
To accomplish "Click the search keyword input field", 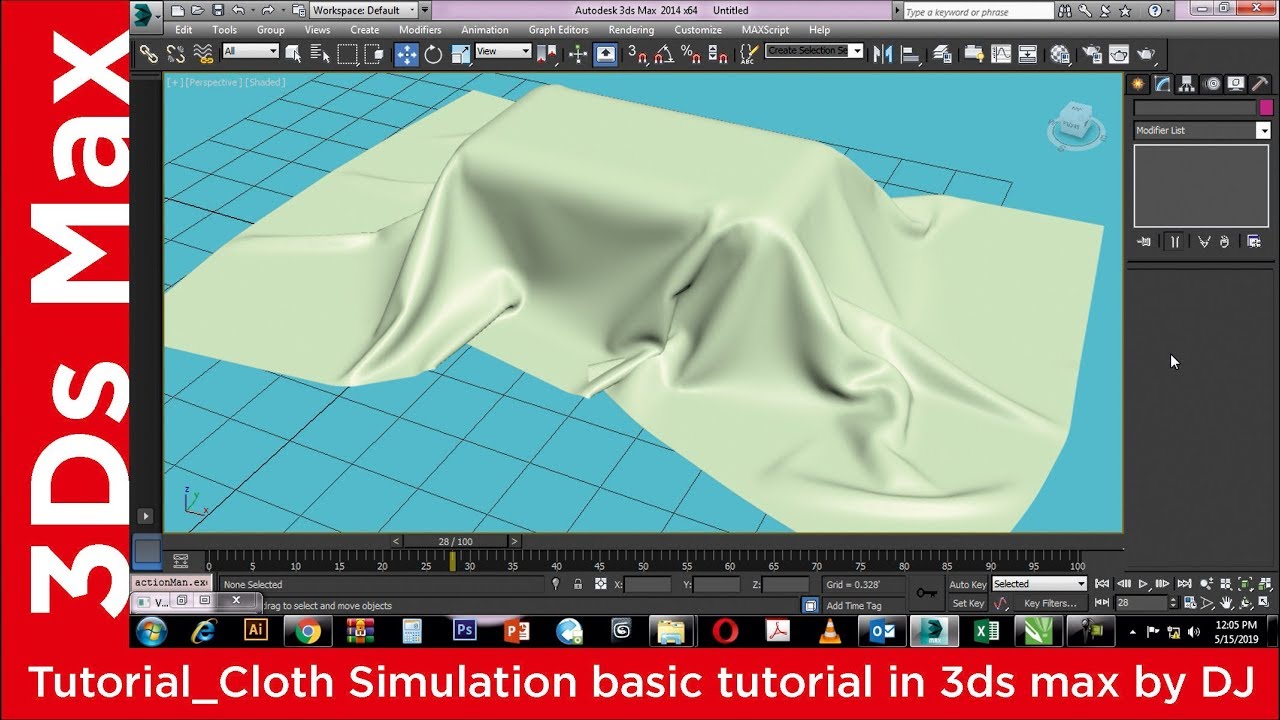I will [978, 12].
